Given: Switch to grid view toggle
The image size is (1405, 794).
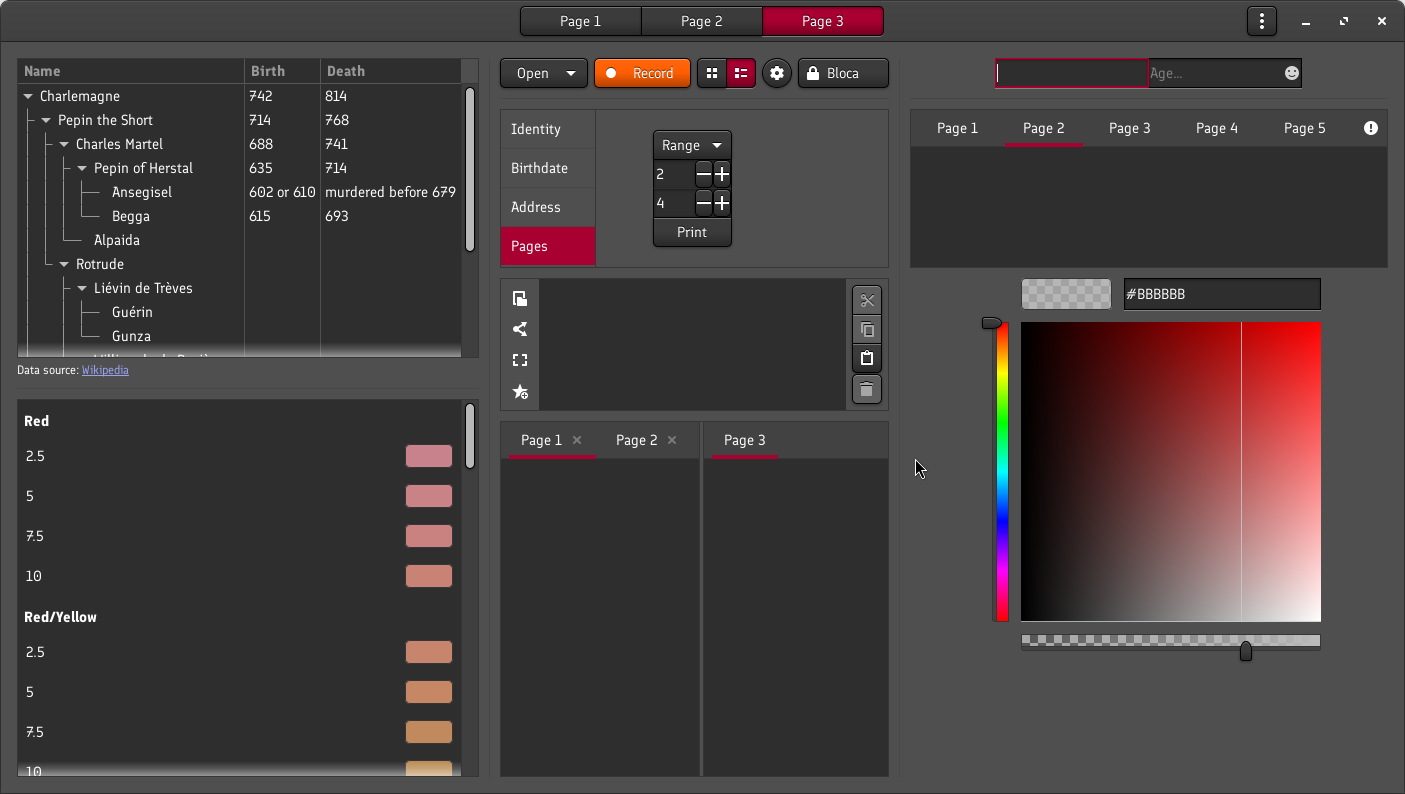Looking at the screenshot, I should 712,73.
